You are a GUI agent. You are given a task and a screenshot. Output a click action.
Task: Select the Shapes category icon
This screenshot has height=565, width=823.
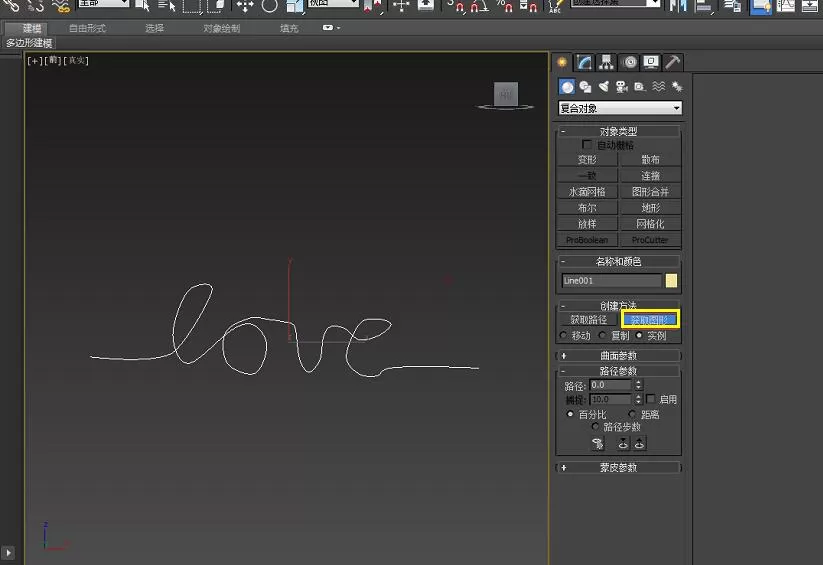pyautogui.click(x=585, y=87)
